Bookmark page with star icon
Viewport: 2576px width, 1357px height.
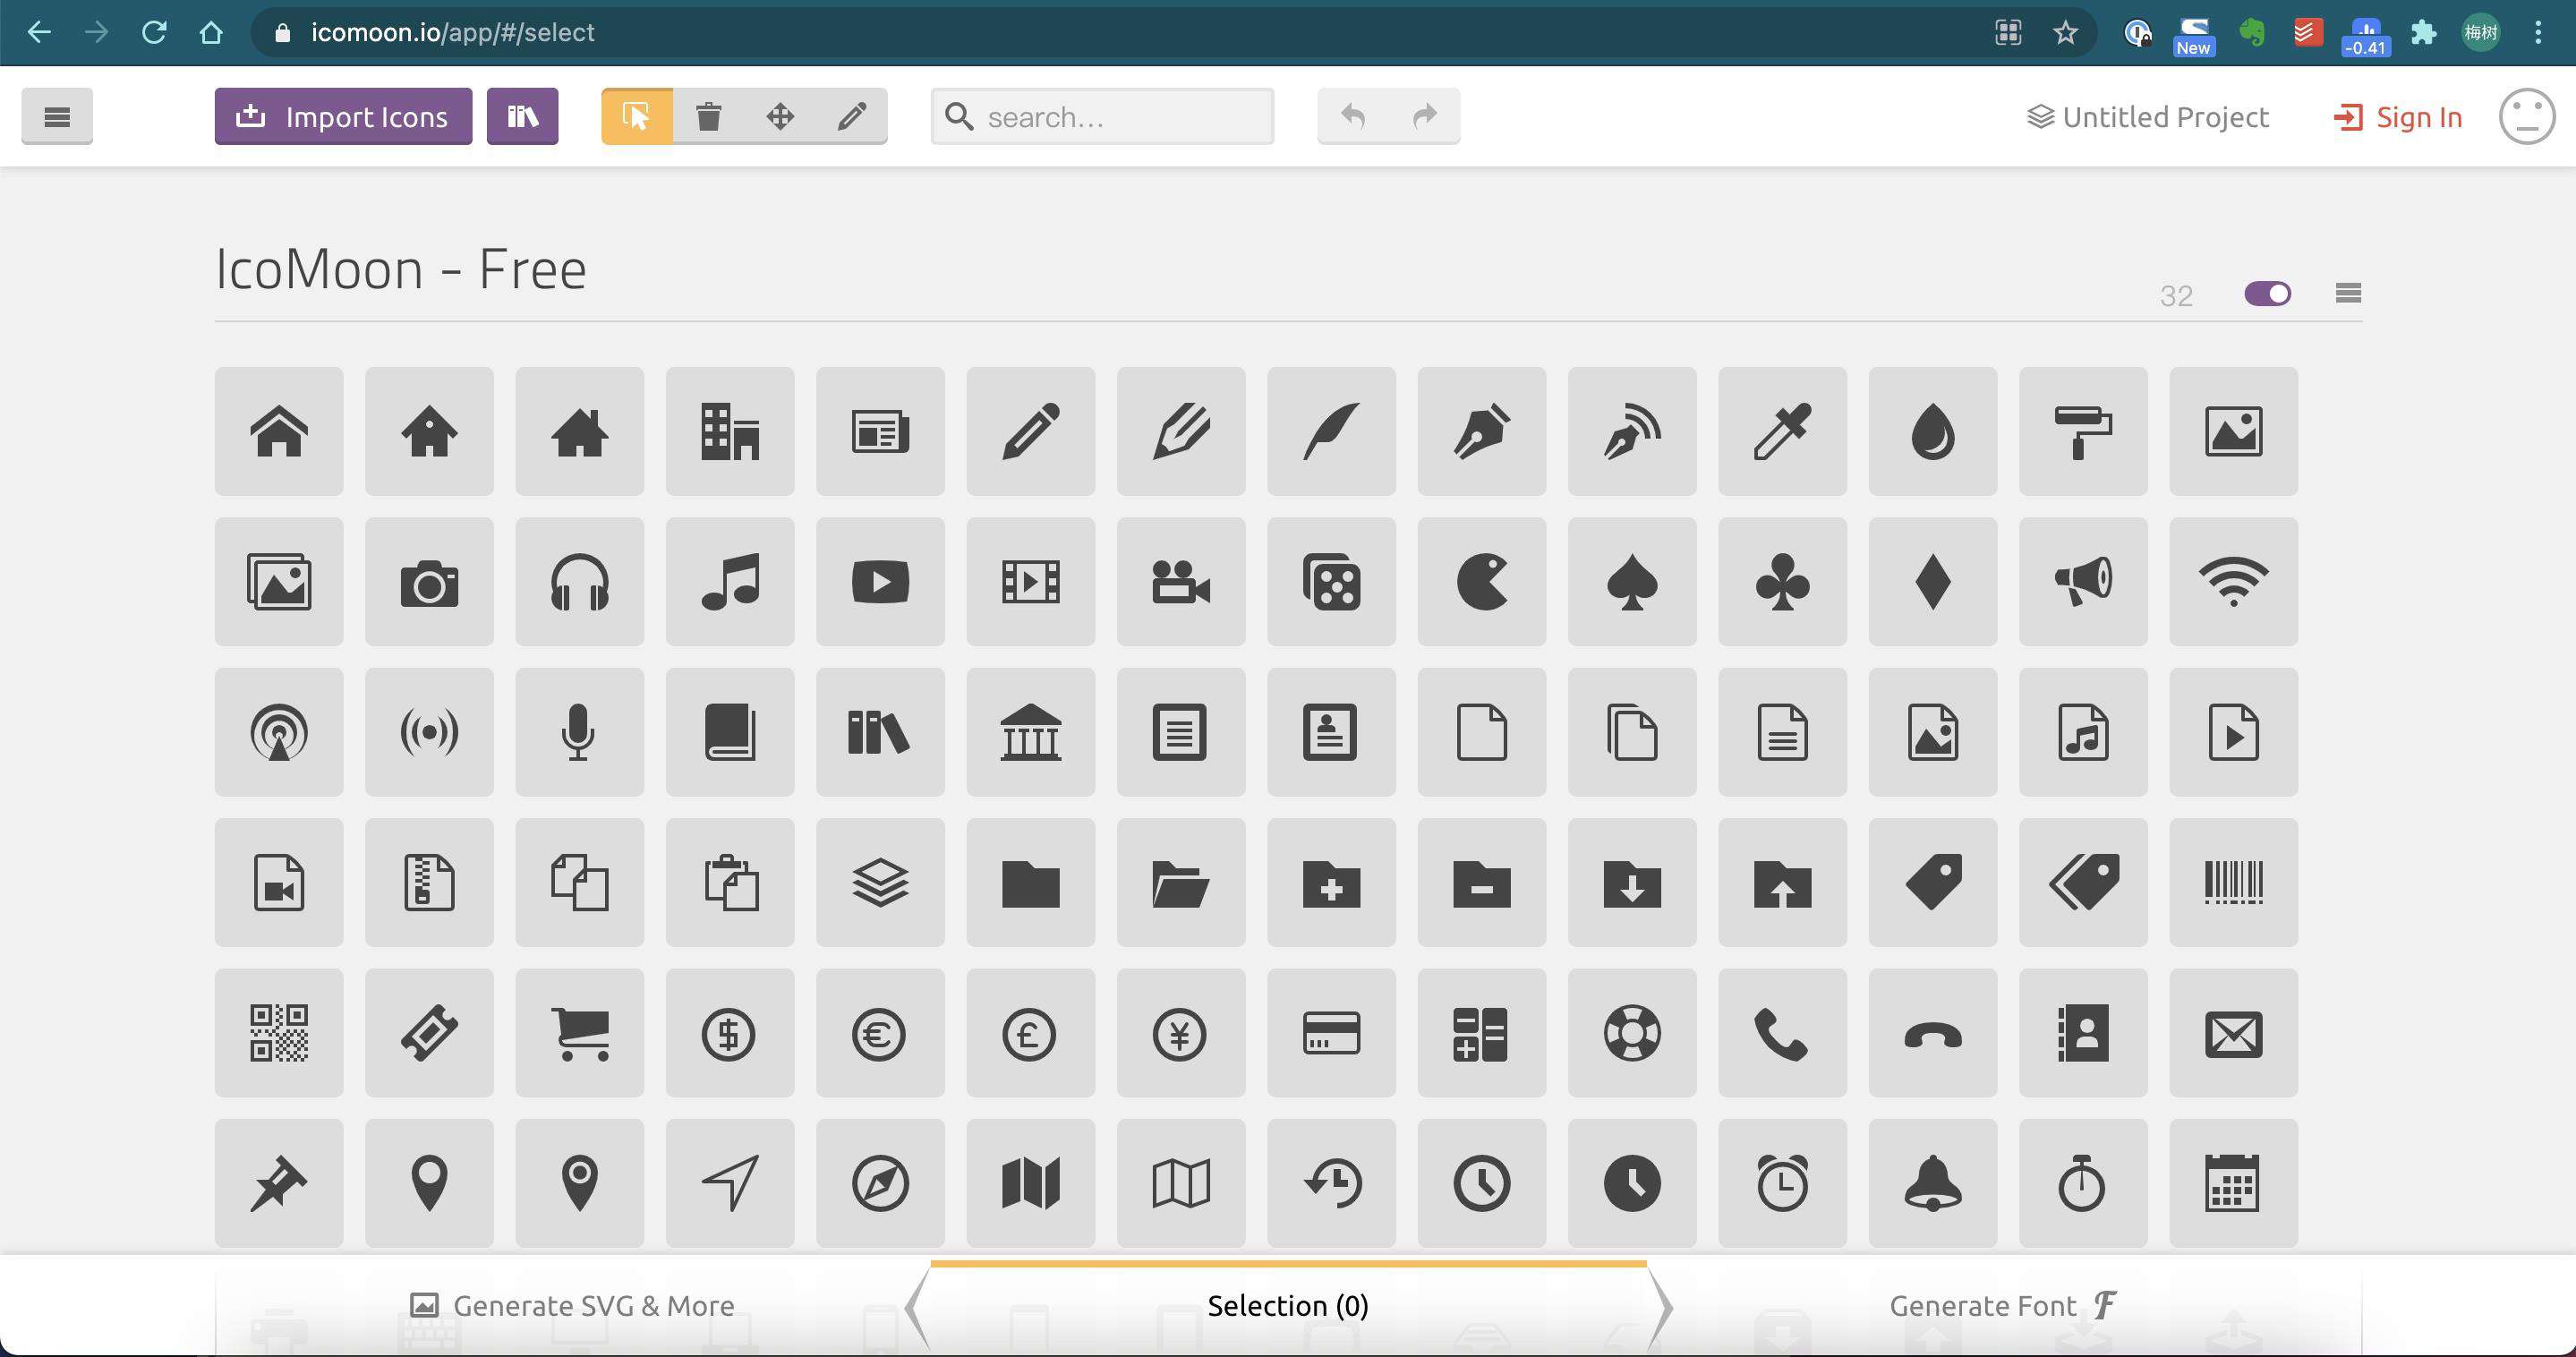click(2065, 32)
